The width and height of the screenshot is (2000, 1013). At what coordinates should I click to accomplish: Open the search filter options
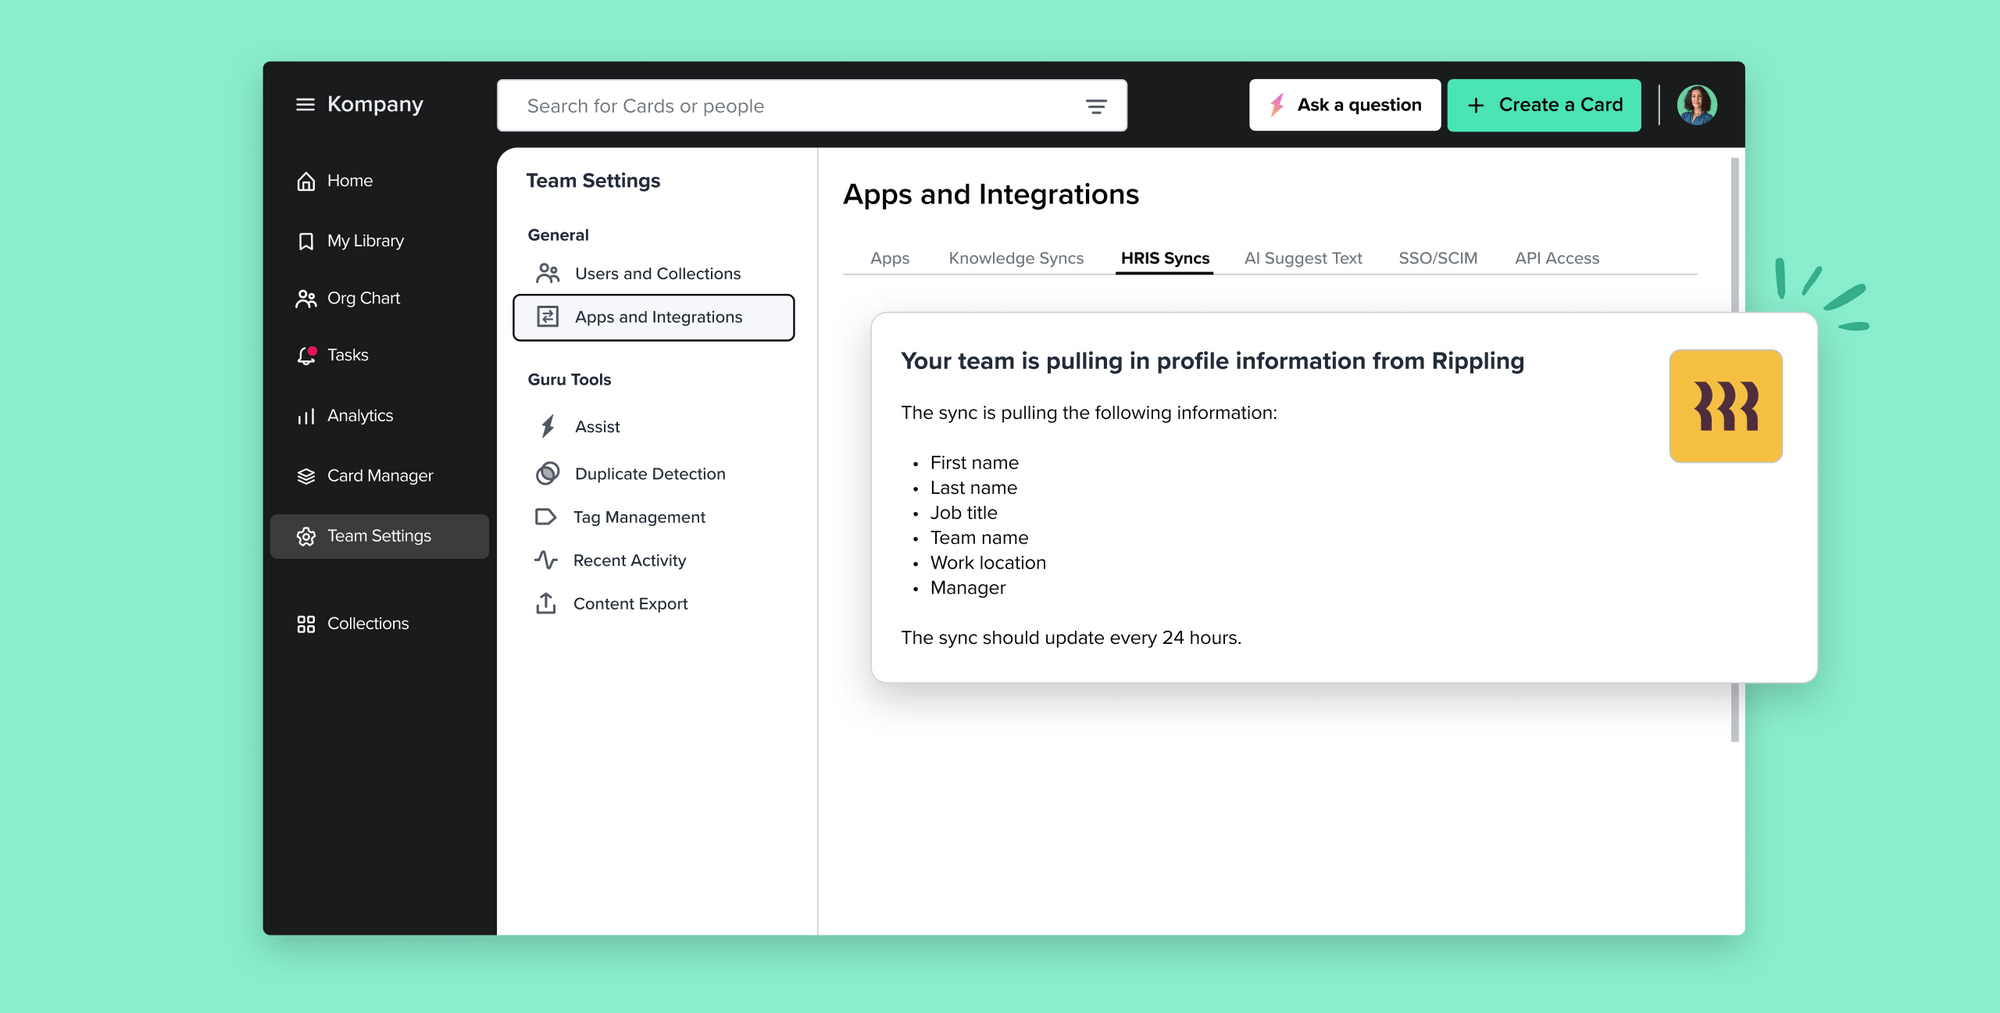[1097, 106]
